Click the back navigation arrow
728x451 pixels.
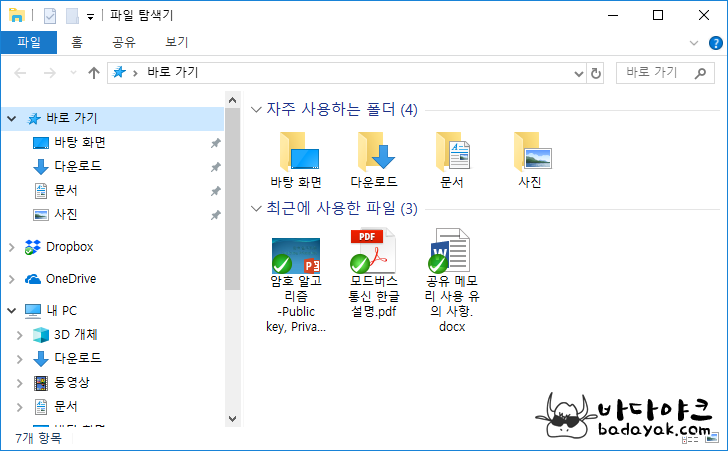click(20, 73)
